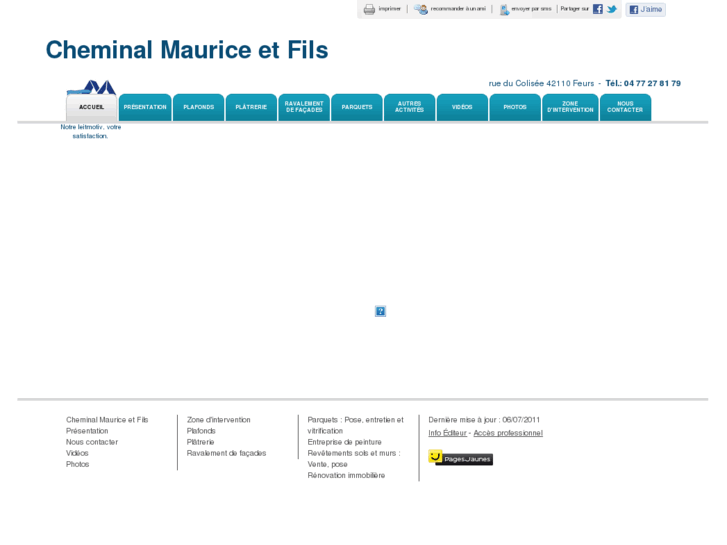
Task: Open the Photos tab
Action: [x=515, y=108]
